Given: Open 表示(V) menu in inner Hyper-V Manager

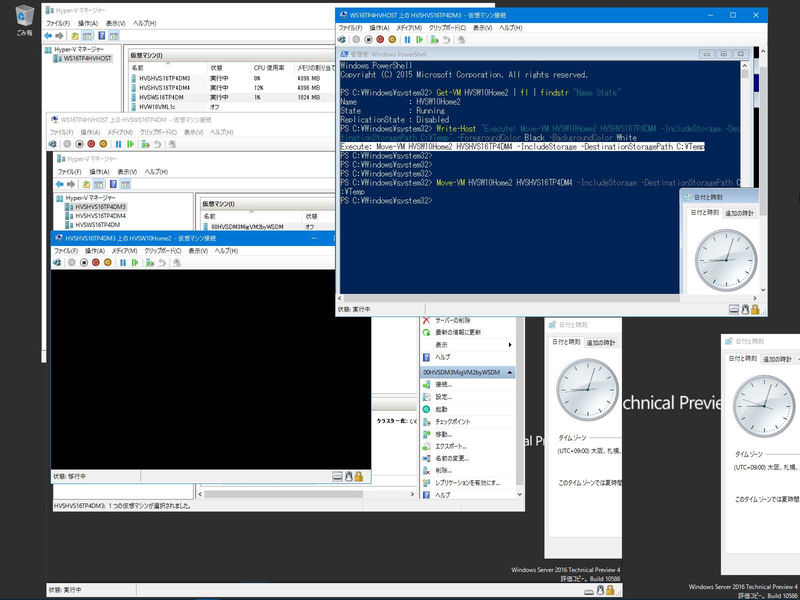Looking at the screenshot, I should (127, 171).
